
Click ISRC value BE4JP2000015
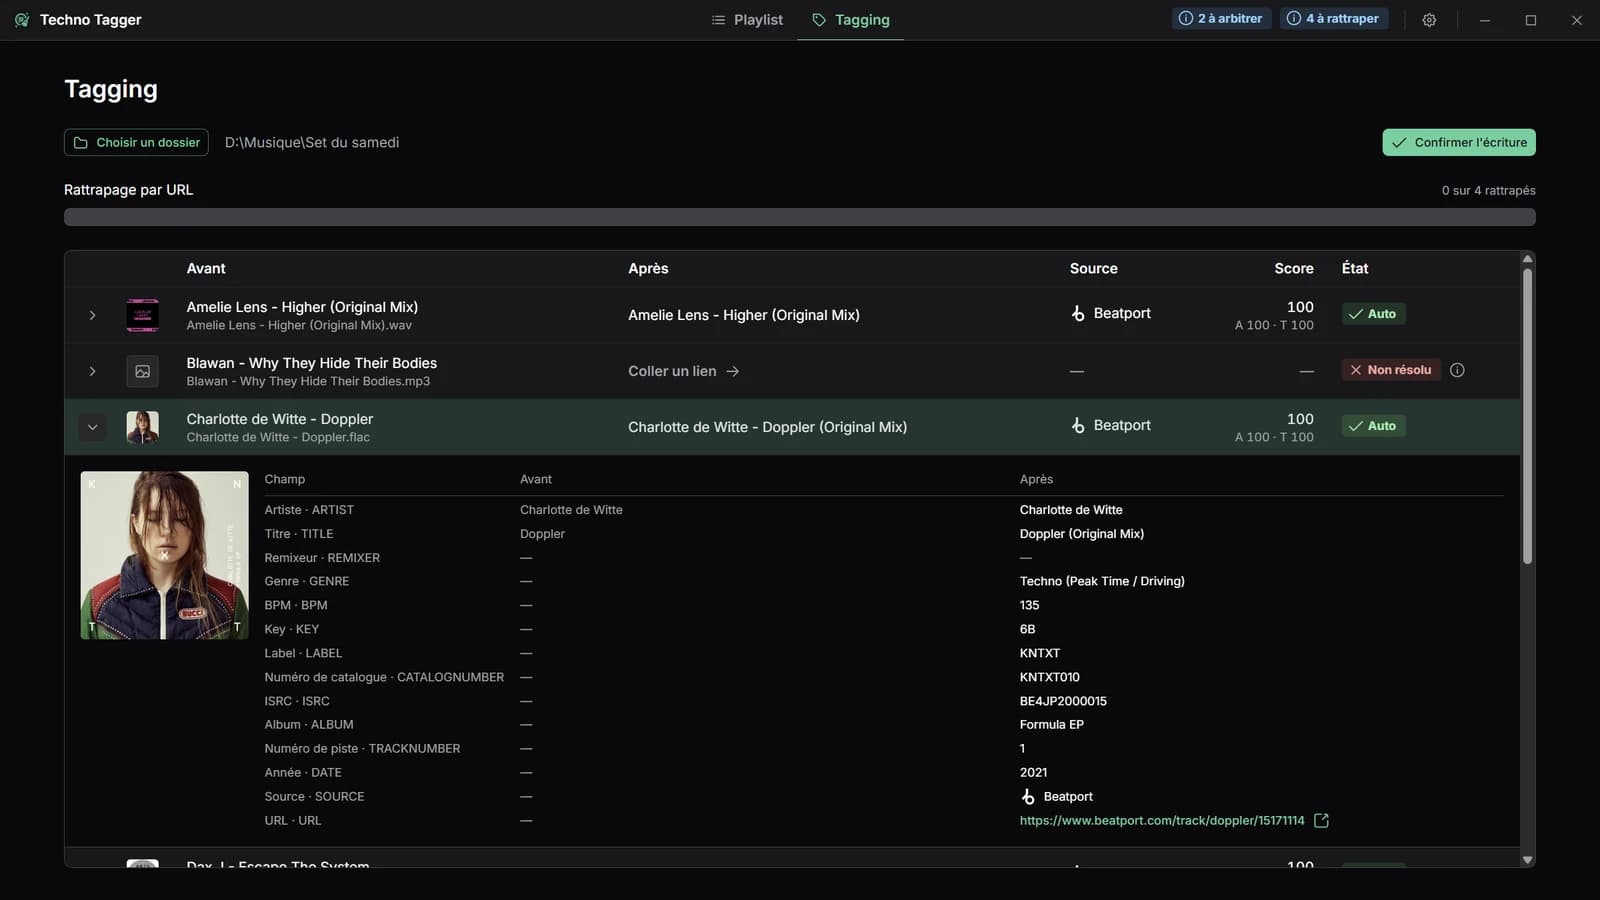click(1063, 701)
